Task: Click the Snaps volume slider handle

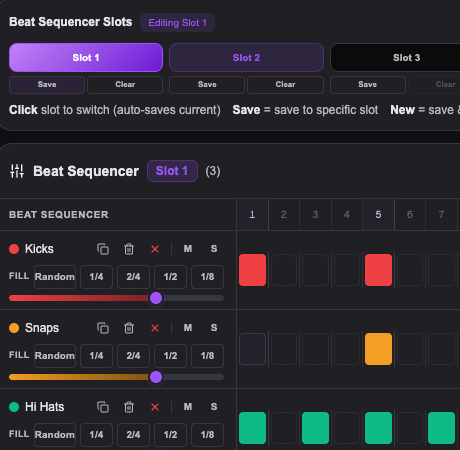Action: tap(156, 377)
